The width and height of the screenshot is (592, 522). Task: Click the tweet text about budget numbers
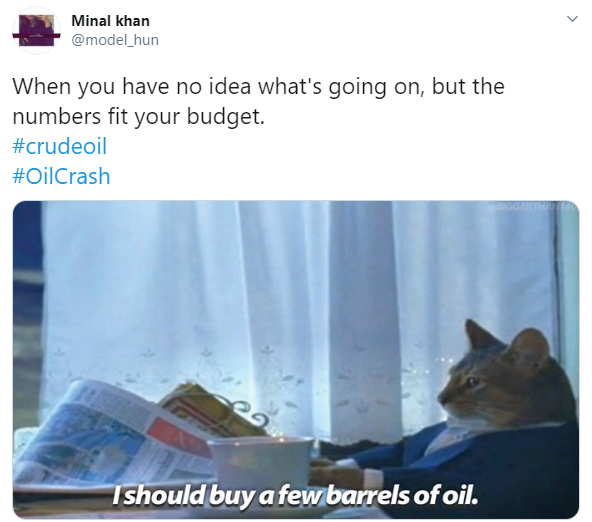coord(258,101)
